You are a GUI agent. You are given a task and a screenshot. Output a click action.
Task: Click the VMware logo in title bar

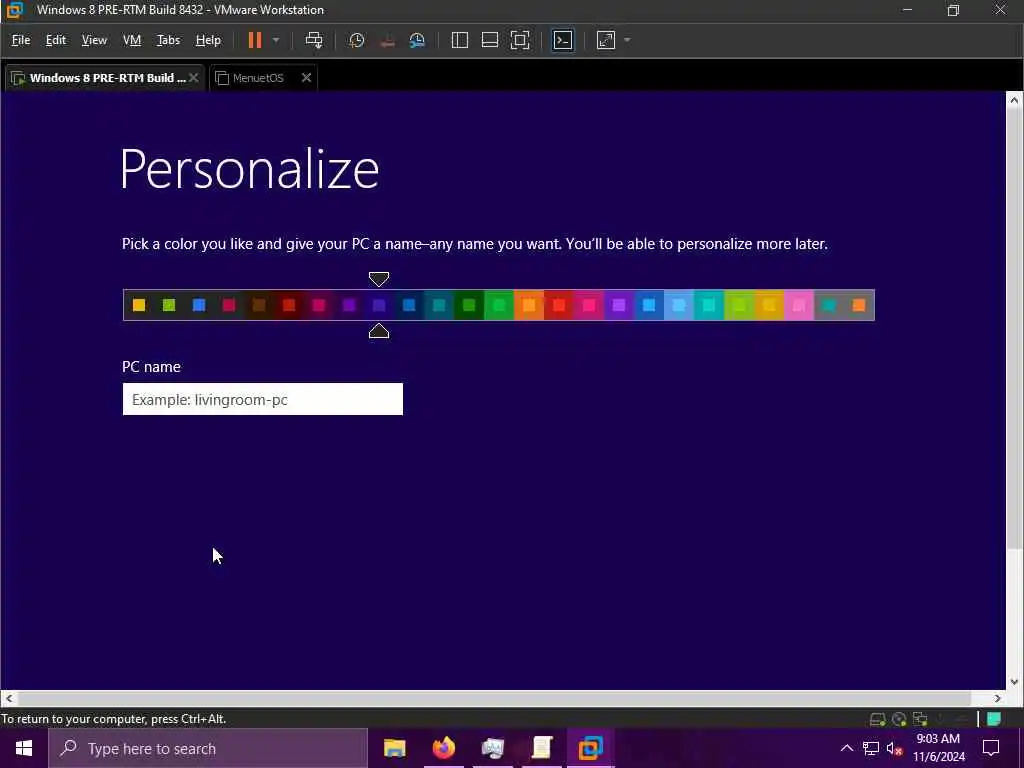point(14,10)
